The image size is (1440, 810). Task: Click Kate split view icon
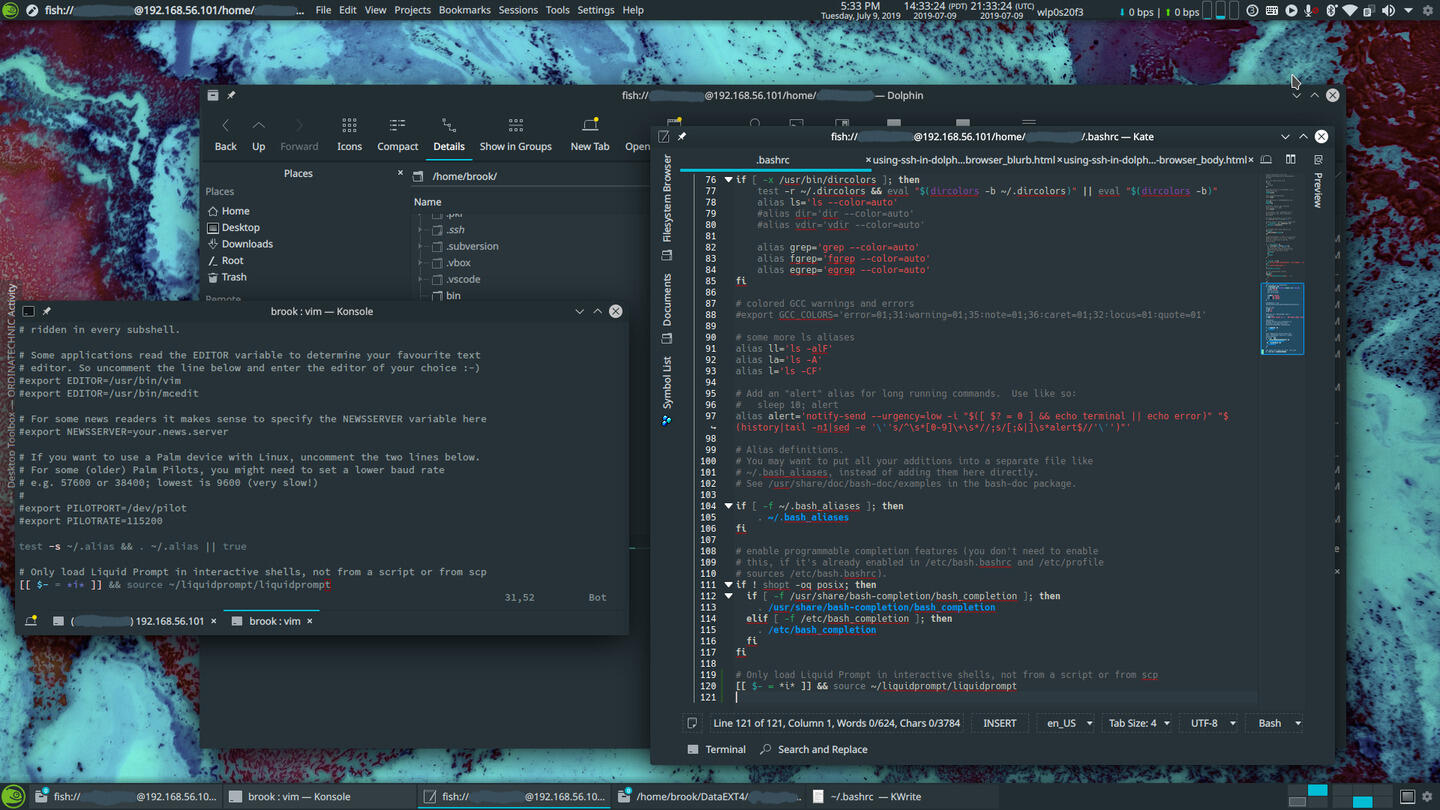click(x=1291, y=160)
